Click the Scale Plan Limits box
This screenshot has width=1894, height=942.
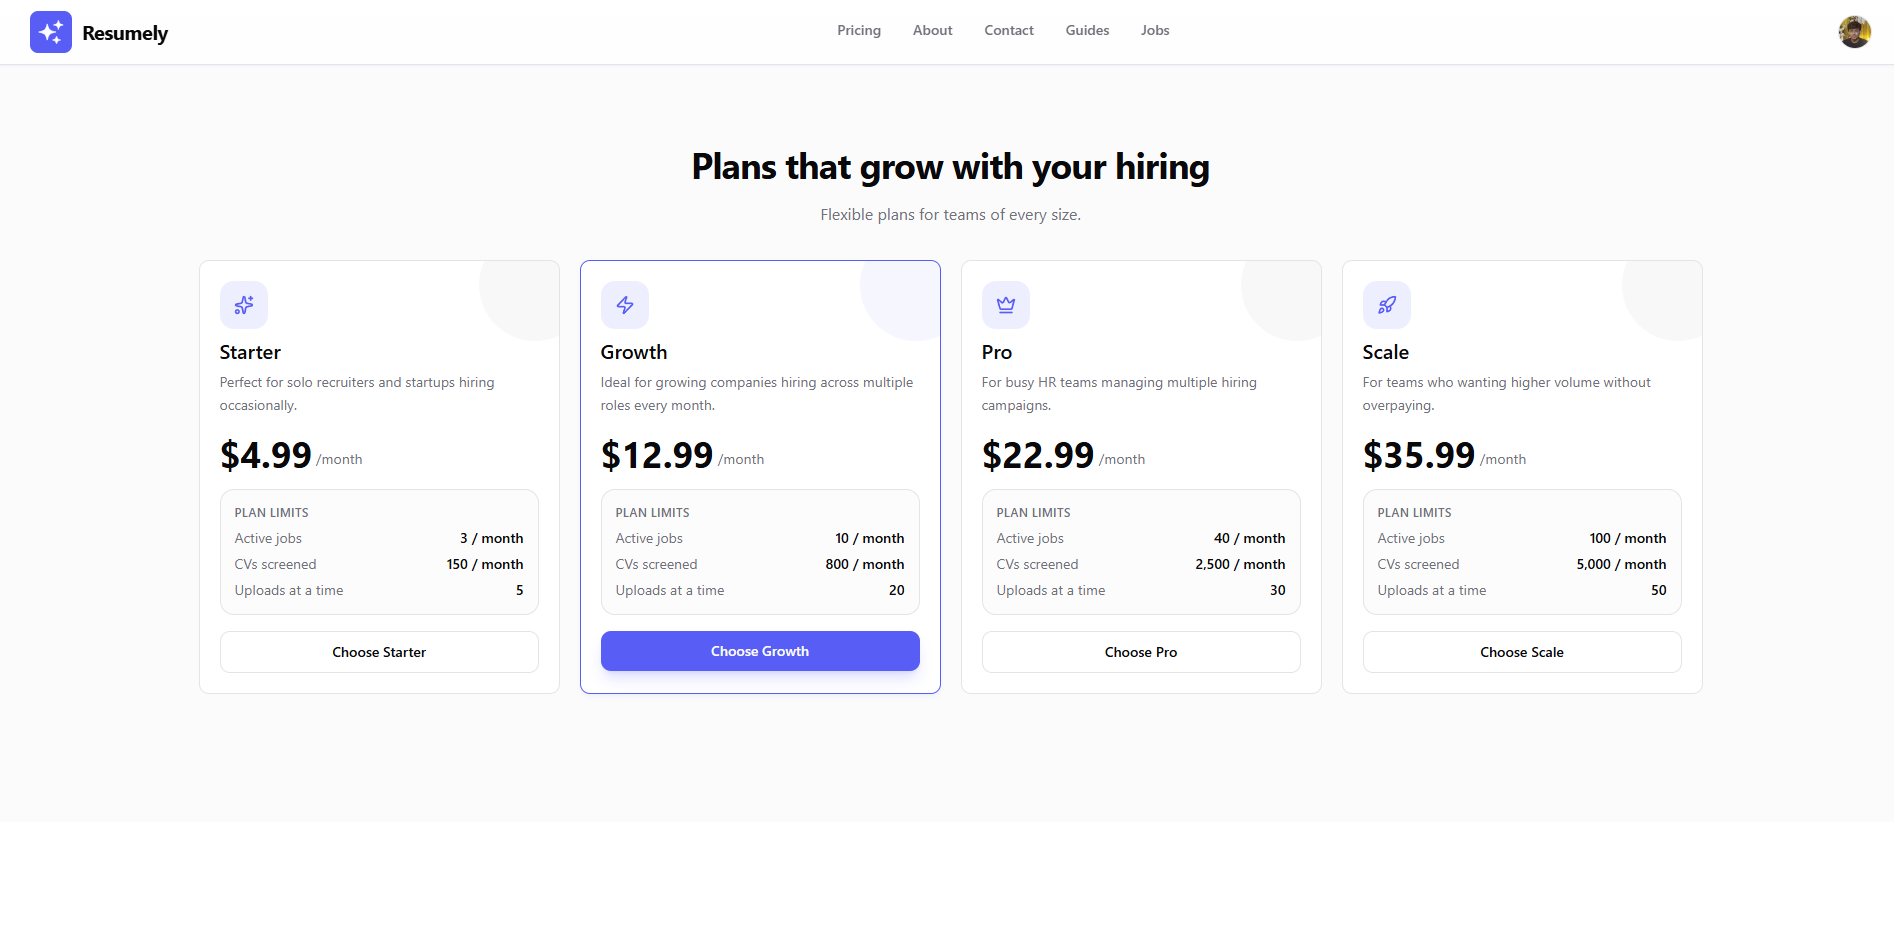click(x=1522, y=552)
